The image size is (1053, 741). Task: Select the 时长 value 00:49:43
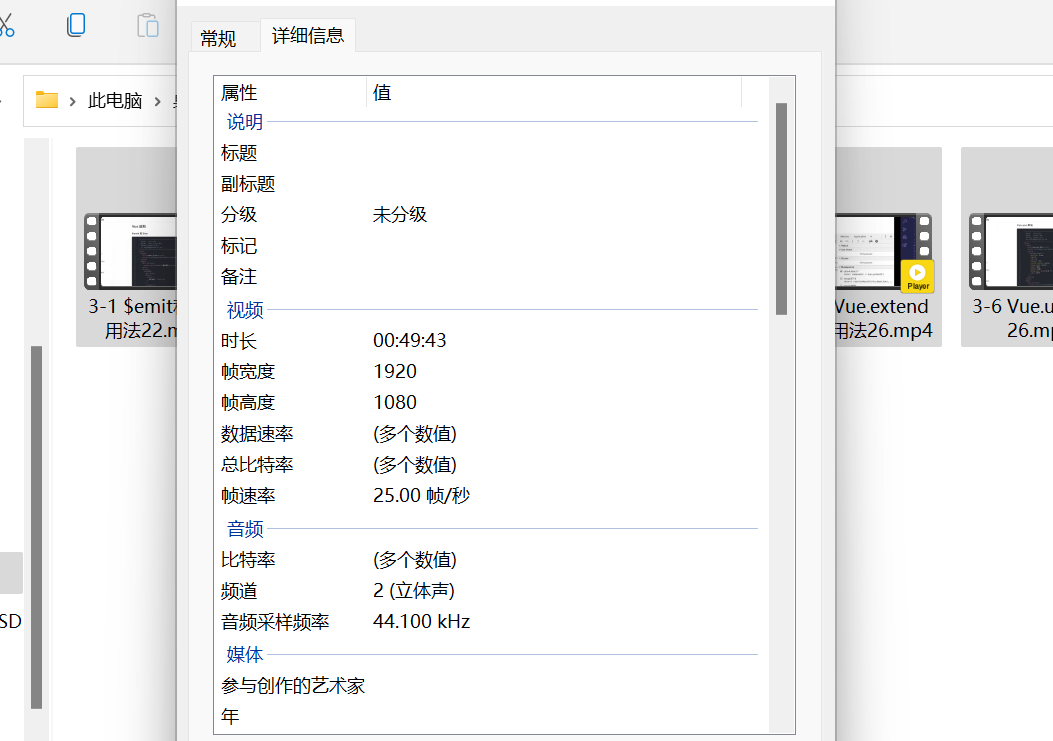(411, 339)
